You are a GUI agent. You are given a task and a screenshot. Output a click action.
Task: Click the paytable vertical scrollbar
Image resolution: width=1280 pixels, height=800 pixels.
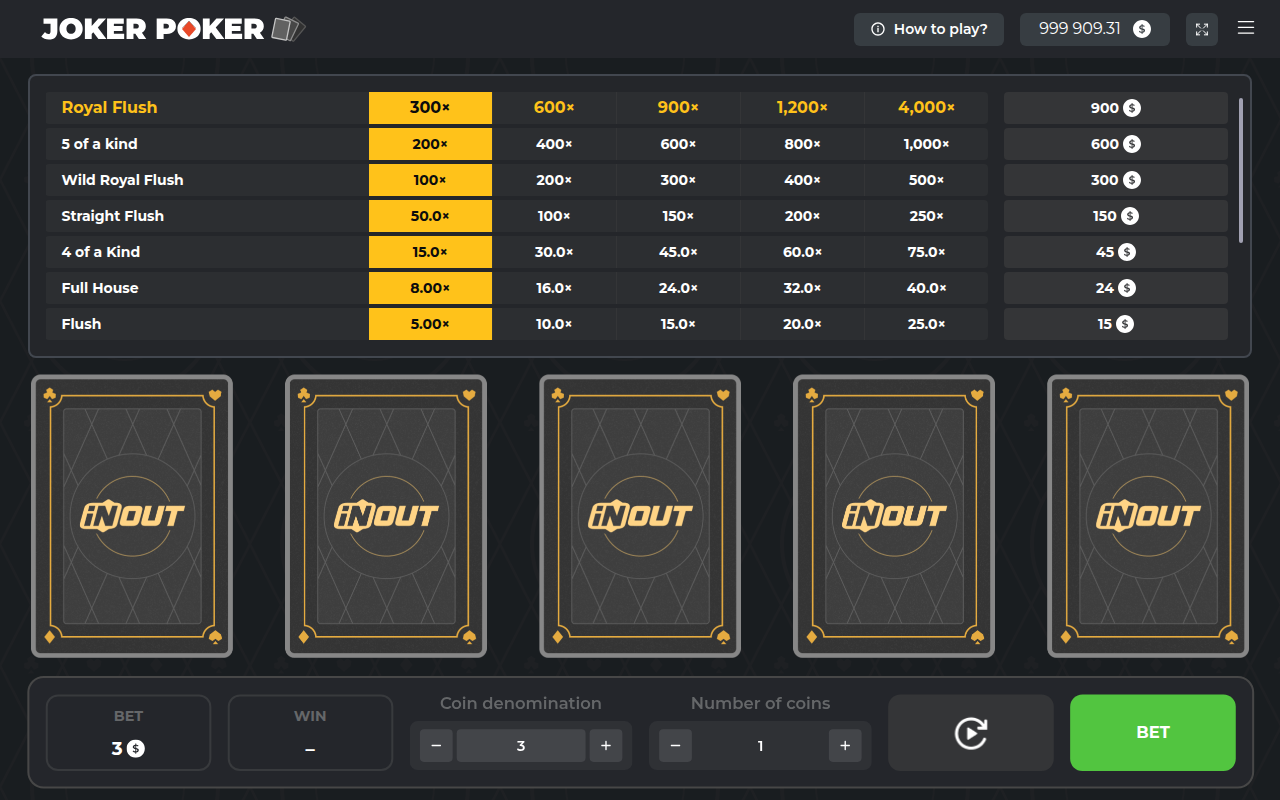click(x=1241, y=170)
